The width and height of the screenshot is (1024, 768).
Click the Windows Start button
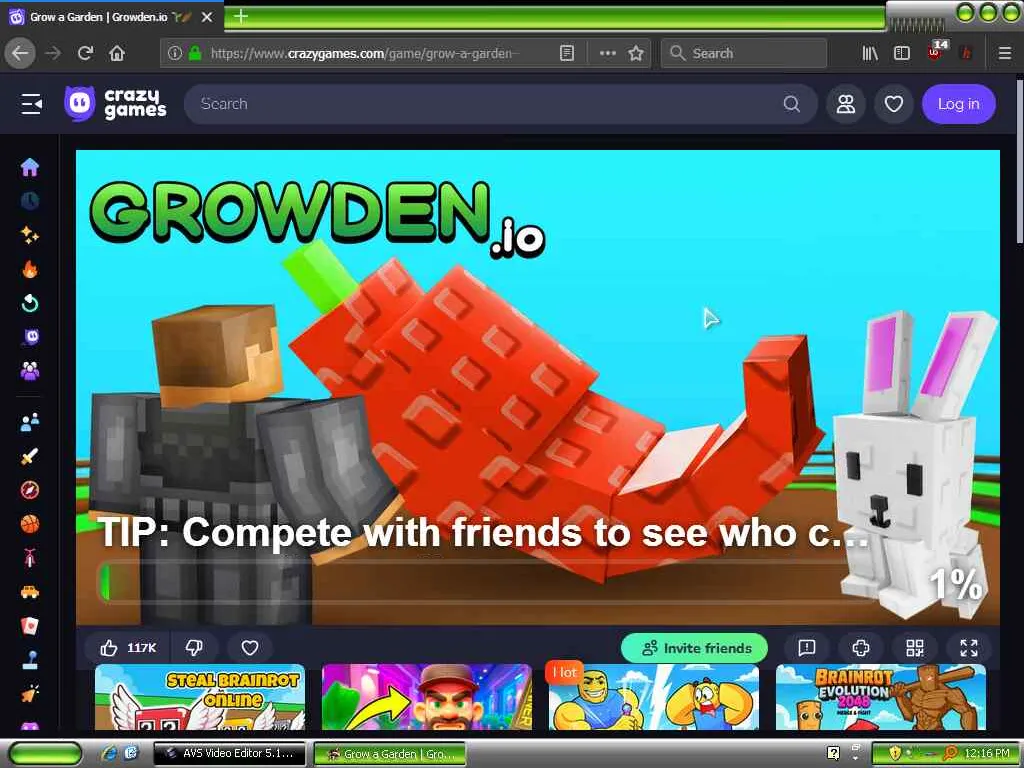click(x=44, y=753)
